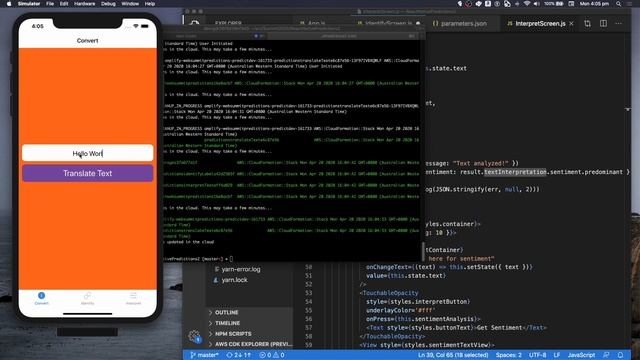
Task: Click the Convert title in simulator header
Action: (x=87, y=40)
